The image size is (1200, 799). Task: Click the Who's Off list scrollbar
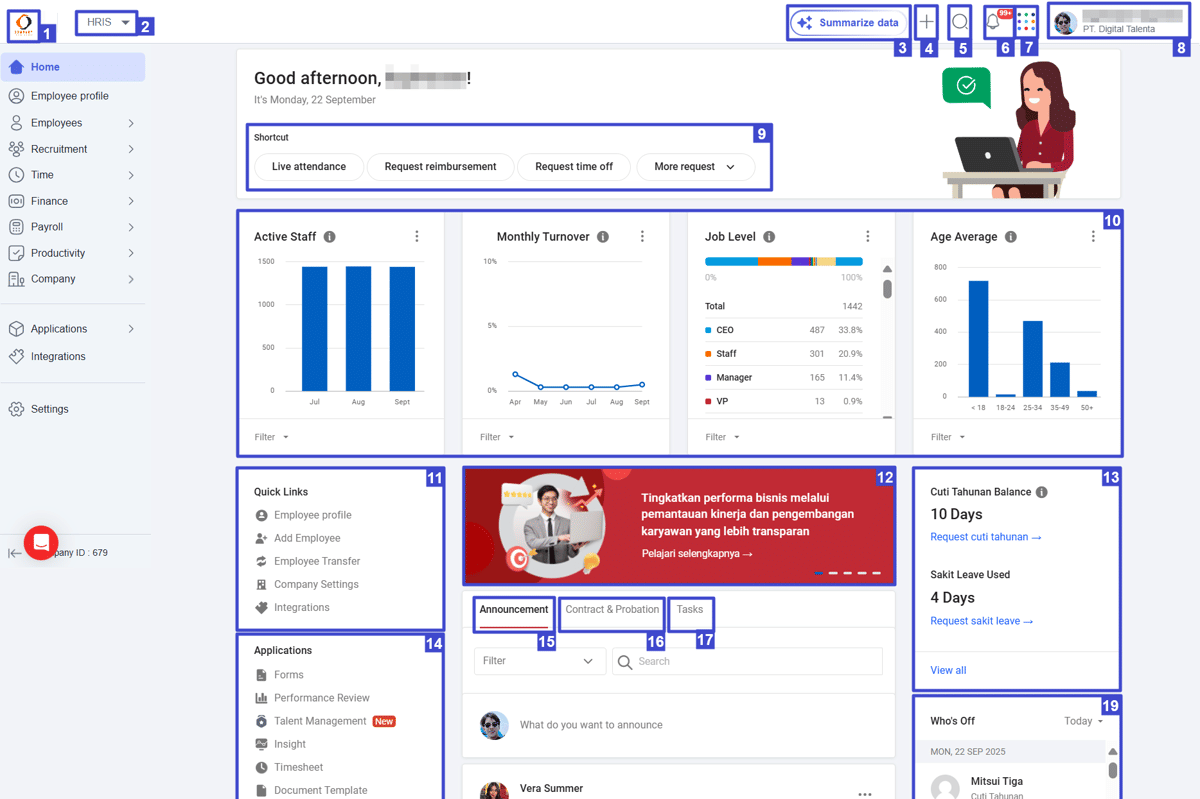click(x=1113, y=771)
